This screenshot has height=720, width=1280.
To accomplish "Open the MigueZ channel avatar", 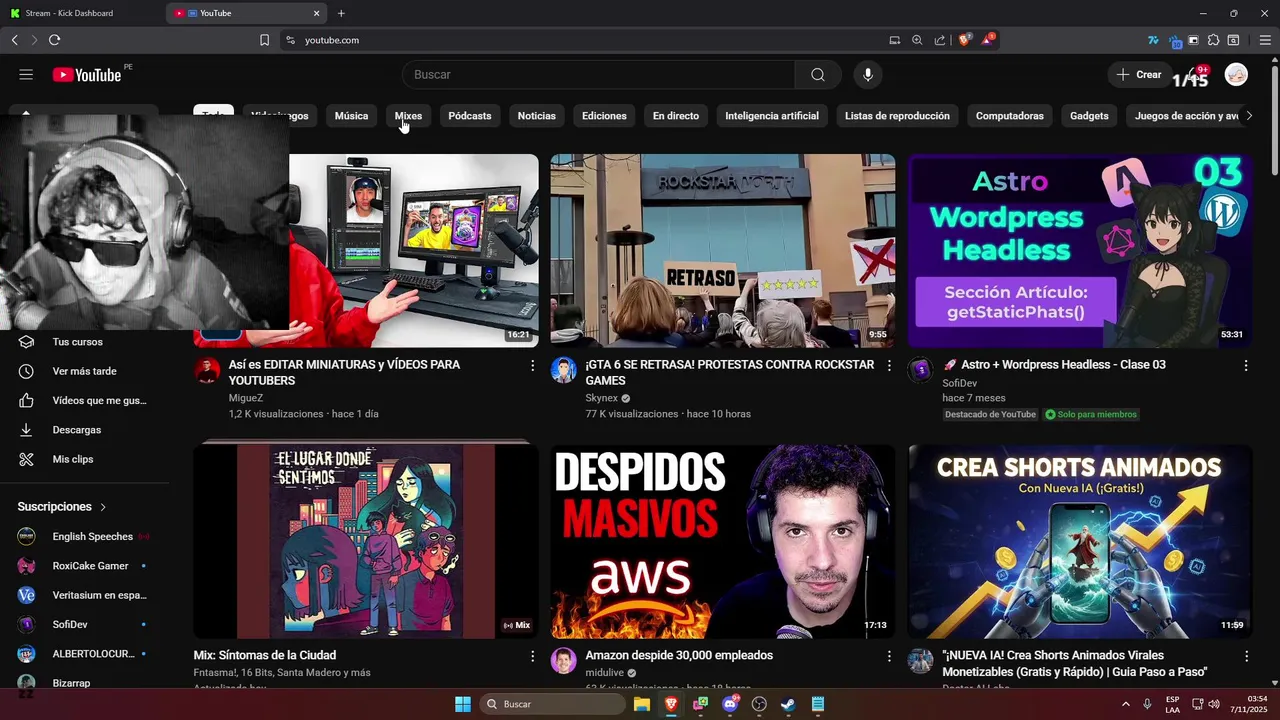I will coord(207,370).
